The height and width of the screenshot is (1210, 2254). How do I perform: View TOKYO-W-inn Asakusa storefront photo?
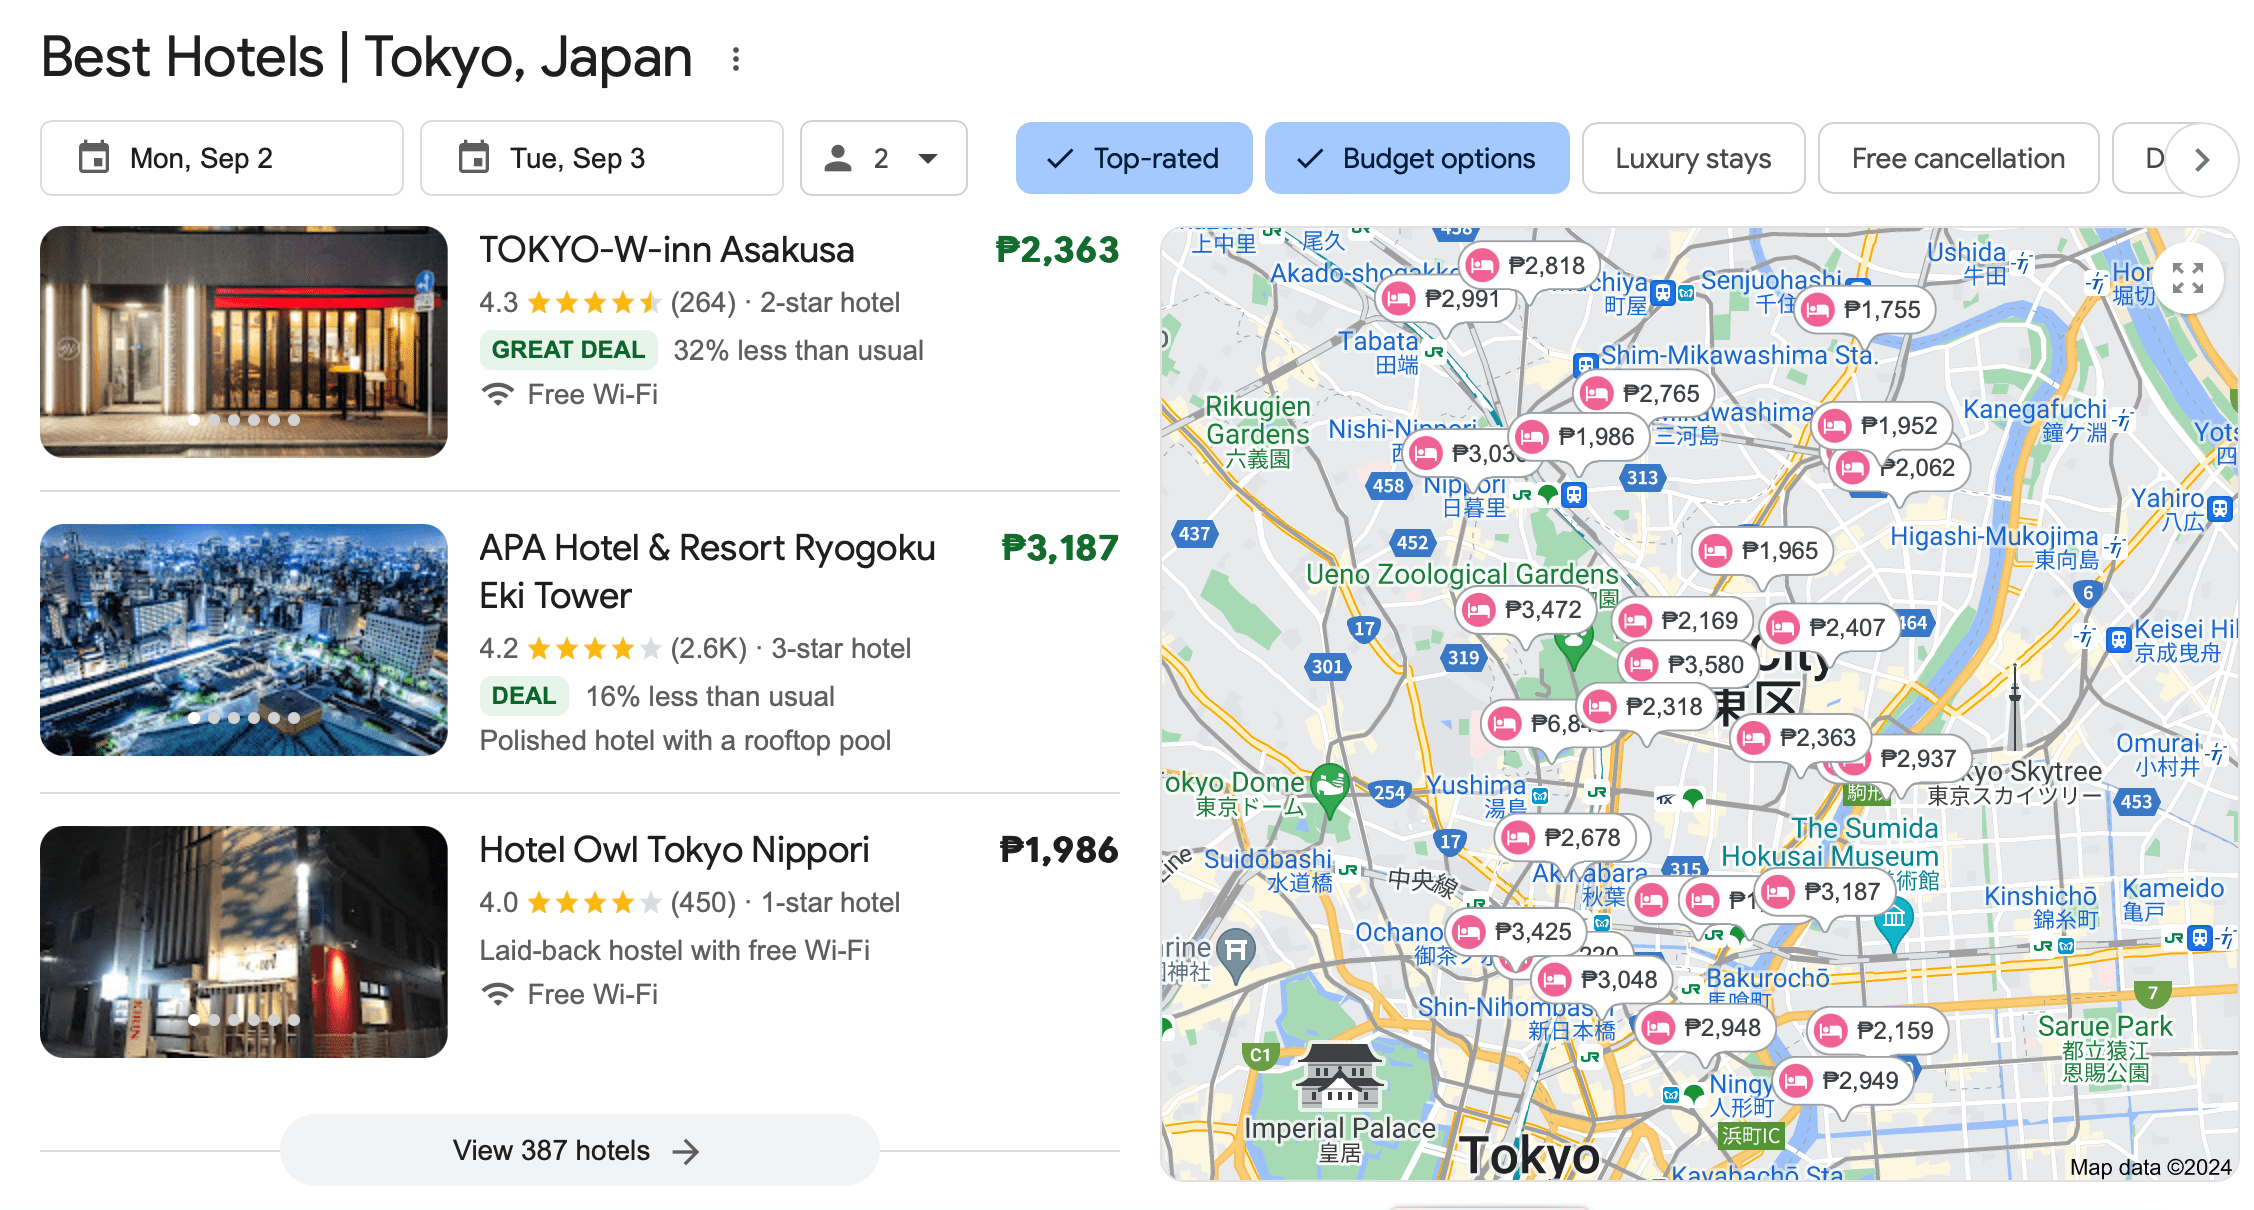click(244, 342)
